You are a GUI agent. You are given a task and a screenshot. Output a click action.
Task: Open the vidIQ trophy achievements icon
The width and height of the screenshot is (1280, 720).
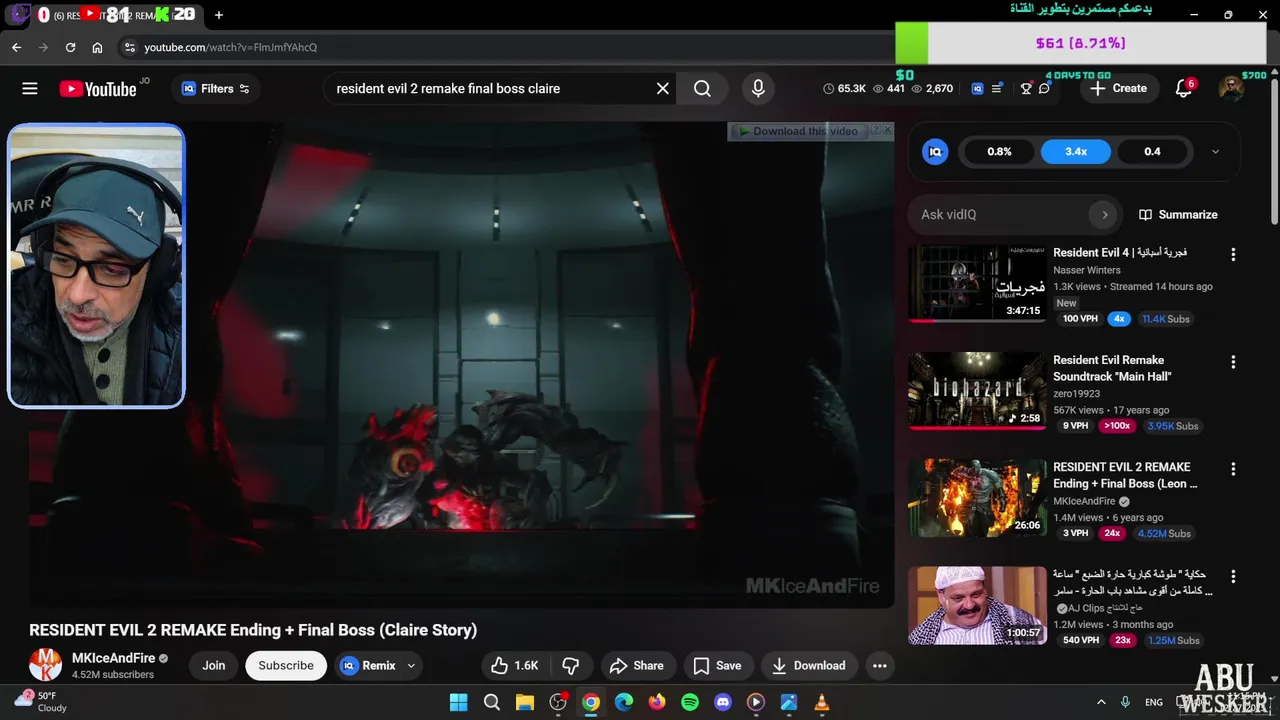point(1026,89)
